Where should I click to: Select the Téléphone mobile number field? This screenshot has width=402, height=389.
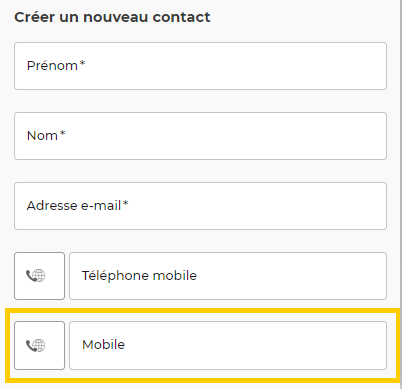click(228, 276)
